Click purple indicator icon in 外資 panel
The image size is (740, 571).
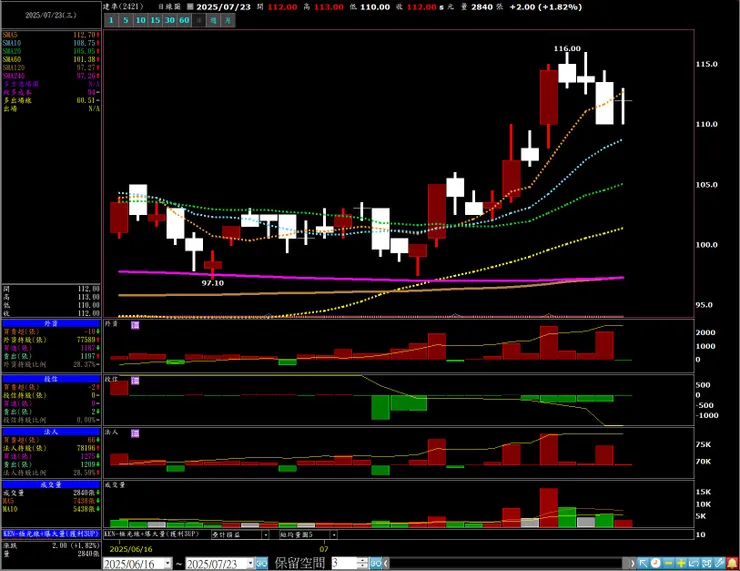[135, 325]
